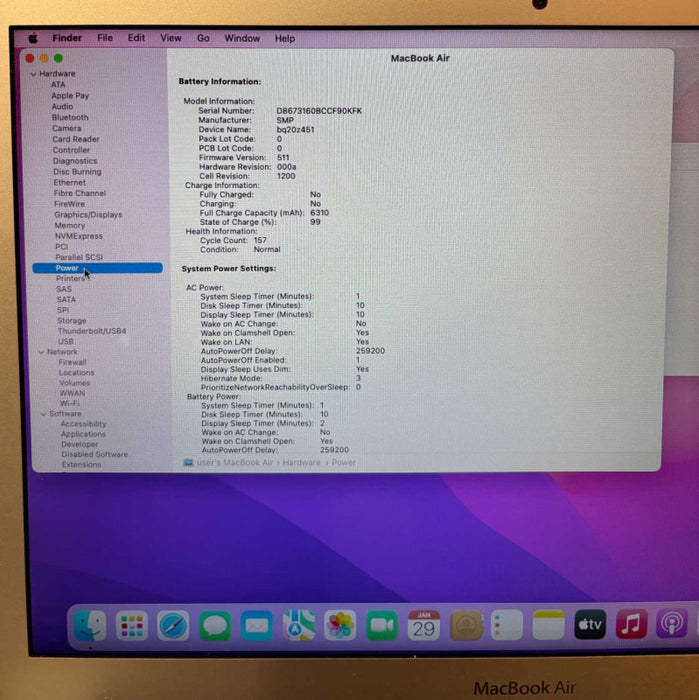Open Reminders app in Dock
The width and height of the screenshot is (699, 700).
[507, 625]
